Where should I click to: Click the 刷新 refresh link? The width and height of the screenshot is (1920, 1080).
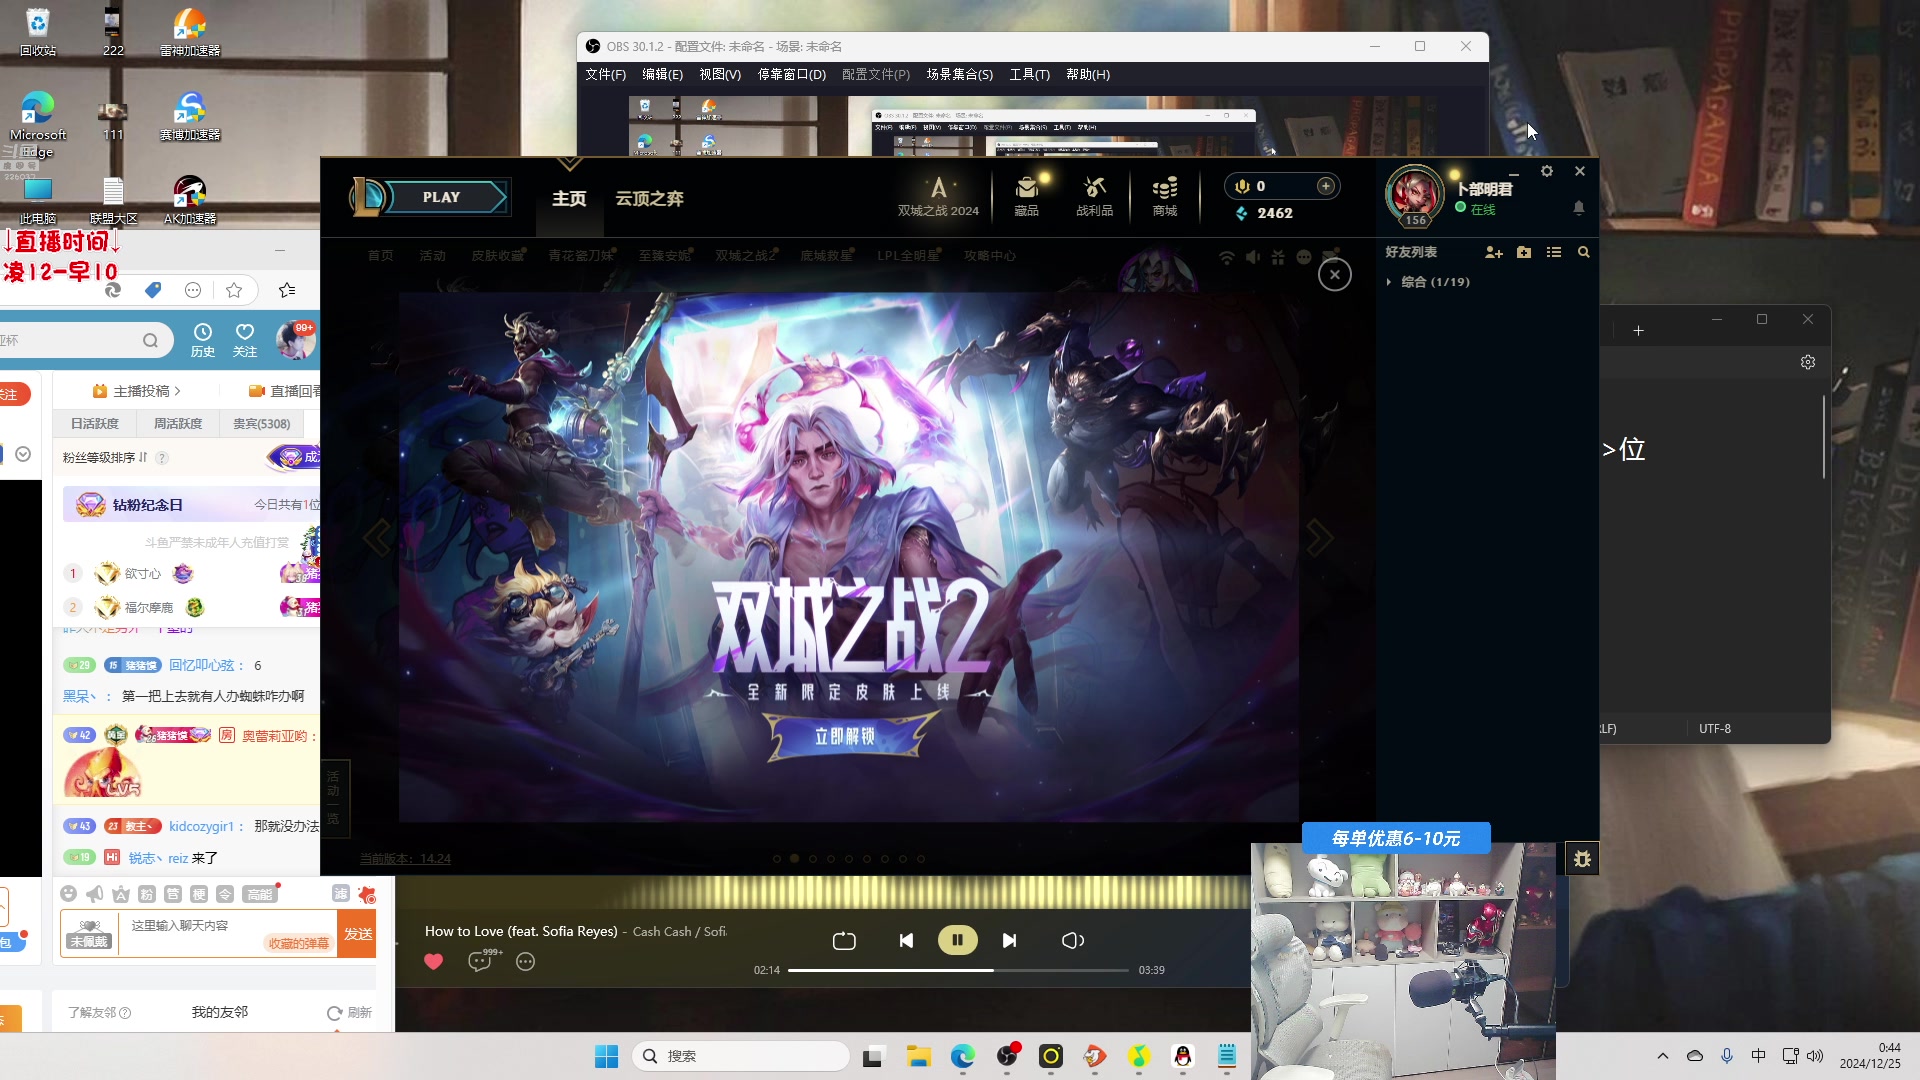349,1013
